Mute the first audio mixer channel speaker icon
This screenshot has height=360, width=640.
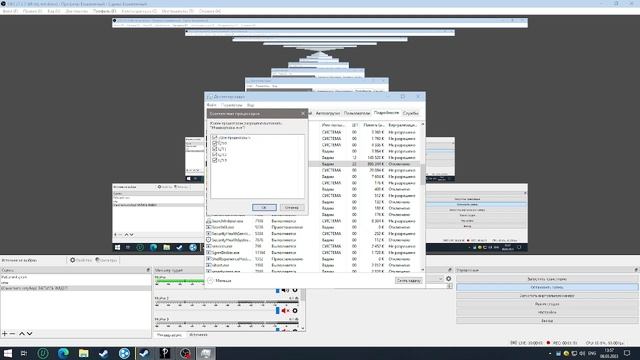(285, 290)
